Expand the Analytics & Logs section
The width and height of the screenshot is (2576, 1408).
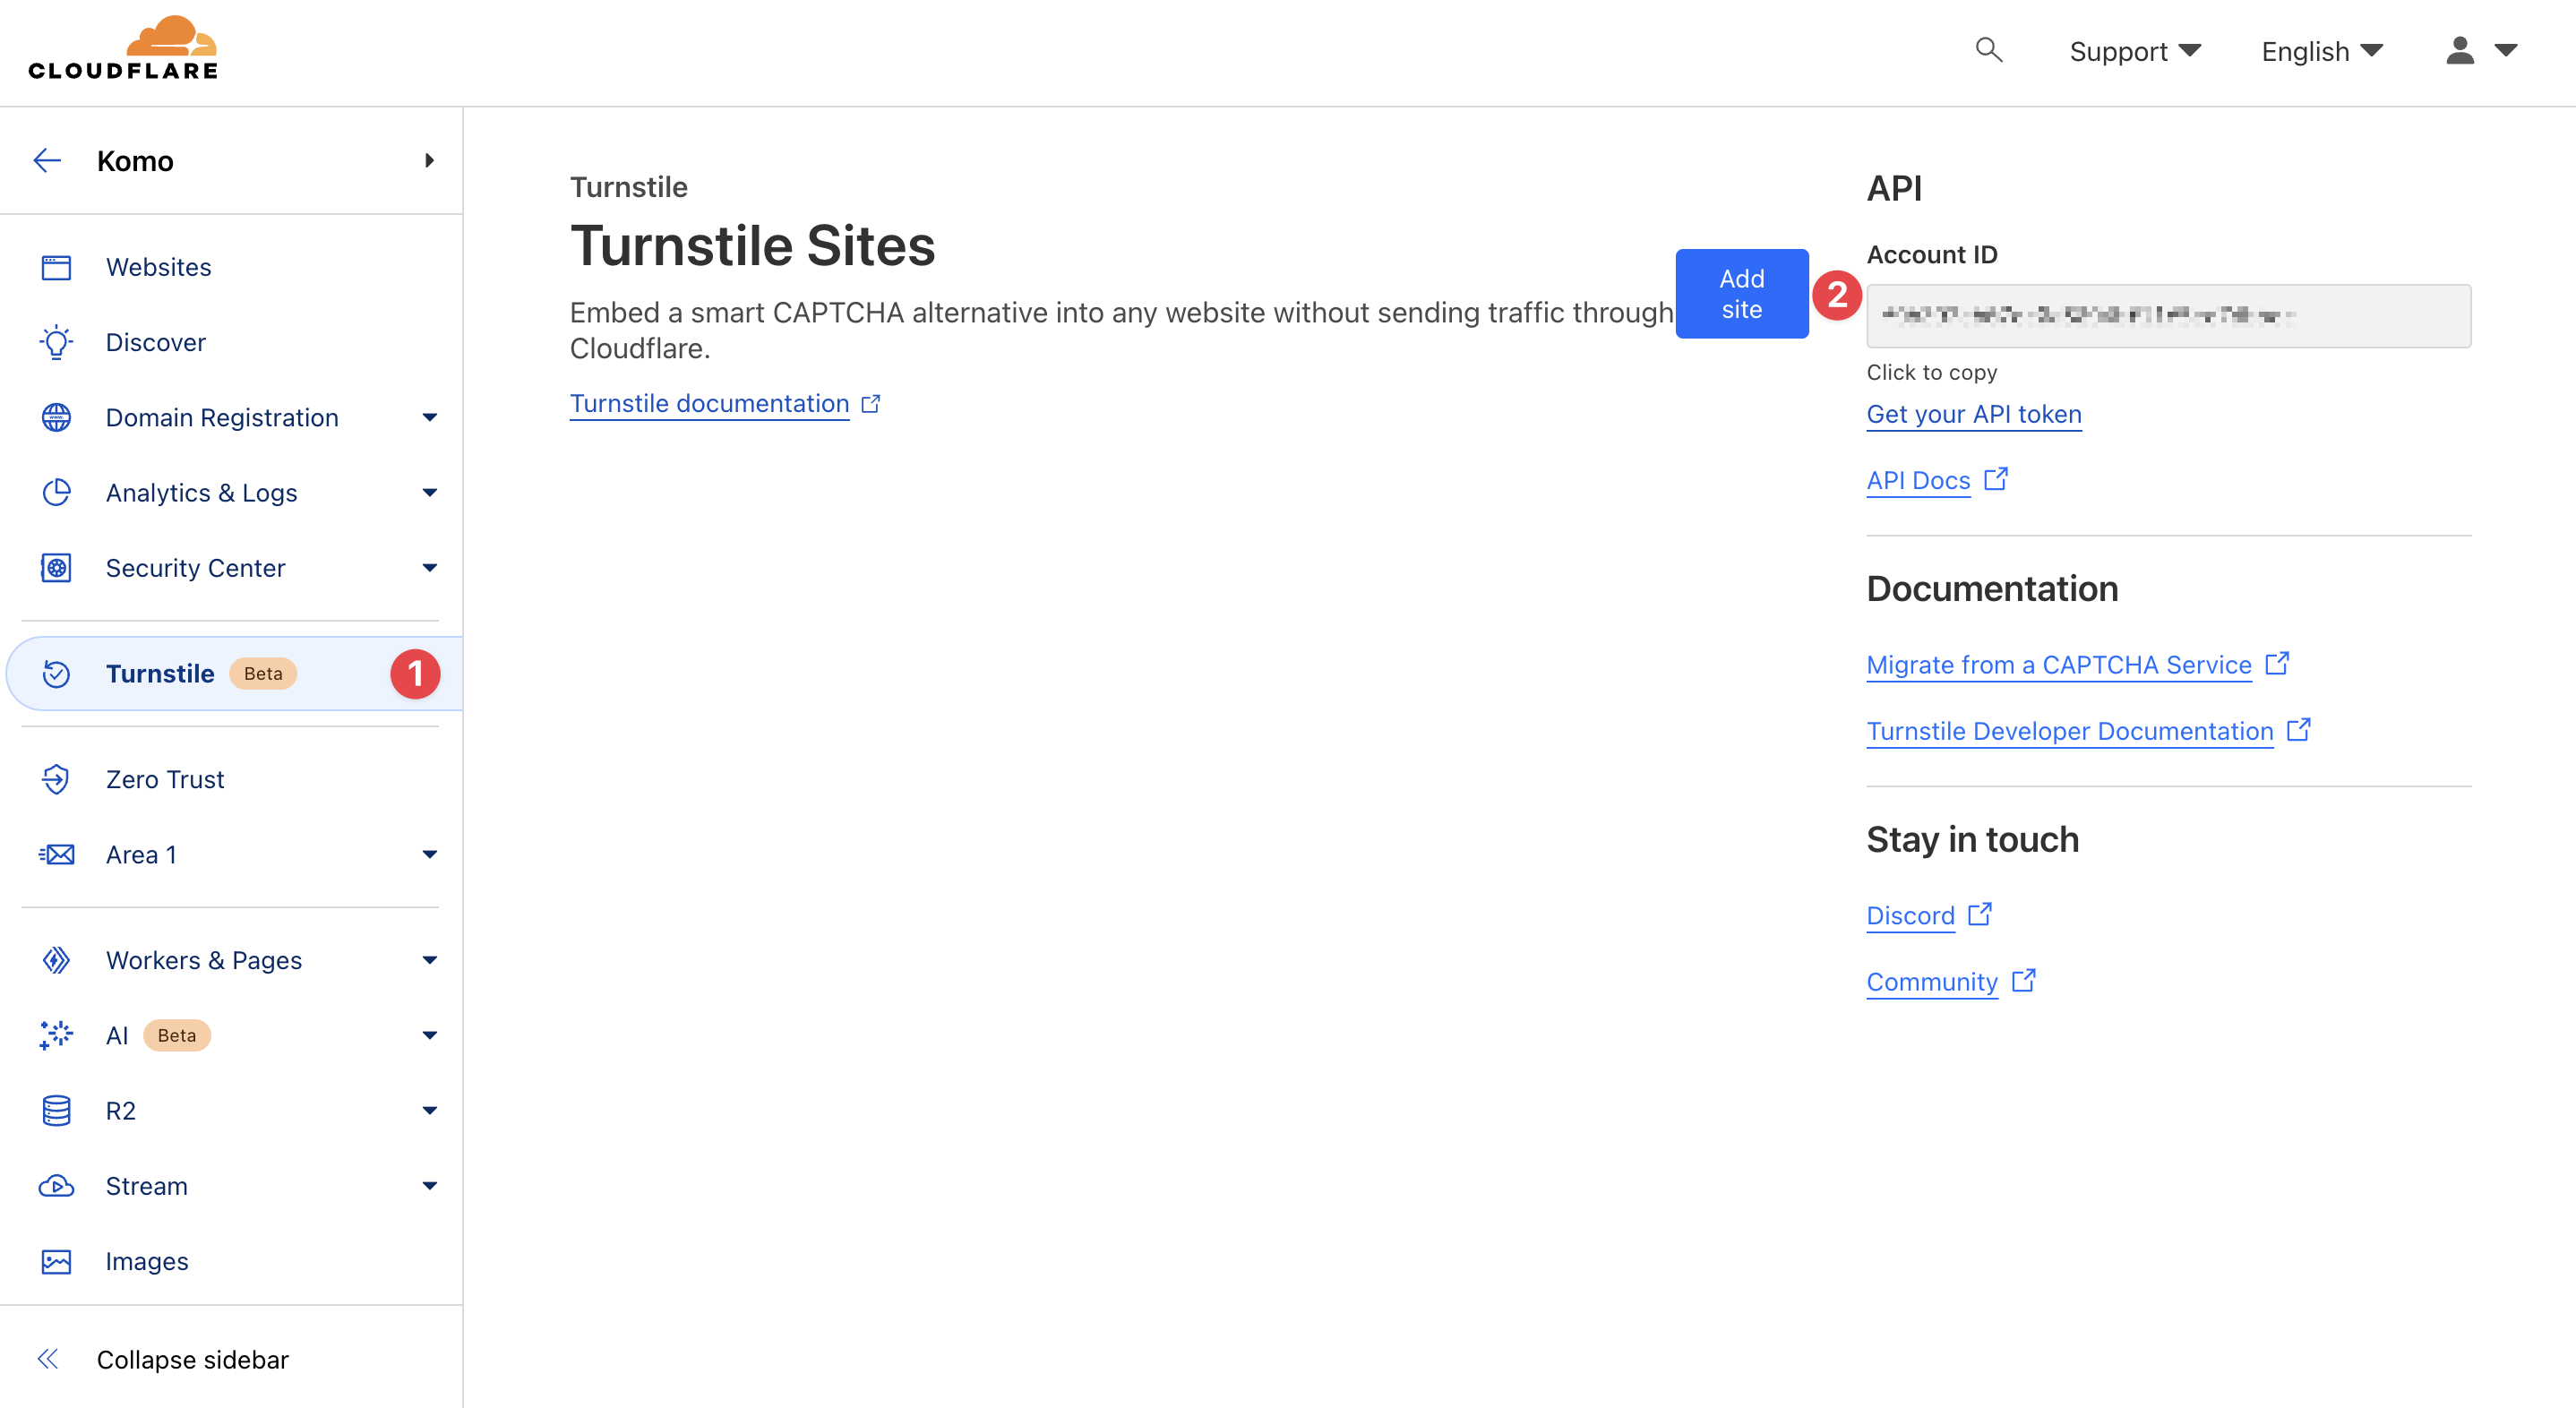tap(430, 492)
